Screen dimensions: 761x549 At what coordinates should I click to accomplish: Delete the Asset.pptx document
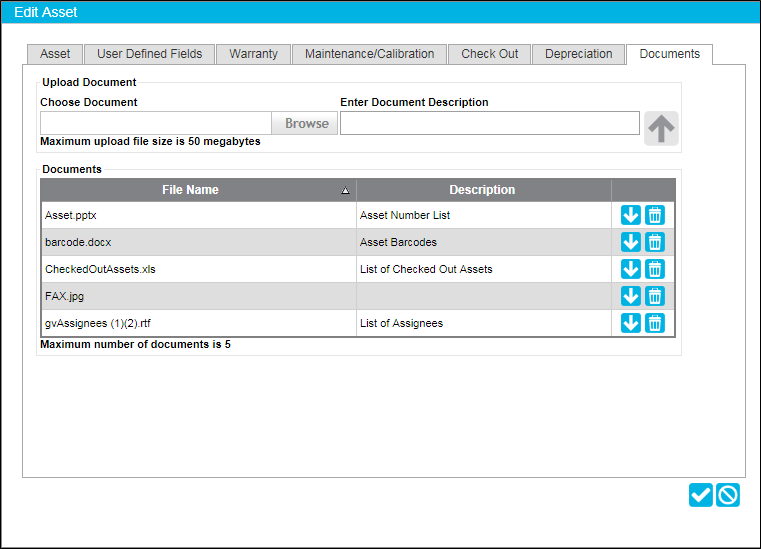655,215
